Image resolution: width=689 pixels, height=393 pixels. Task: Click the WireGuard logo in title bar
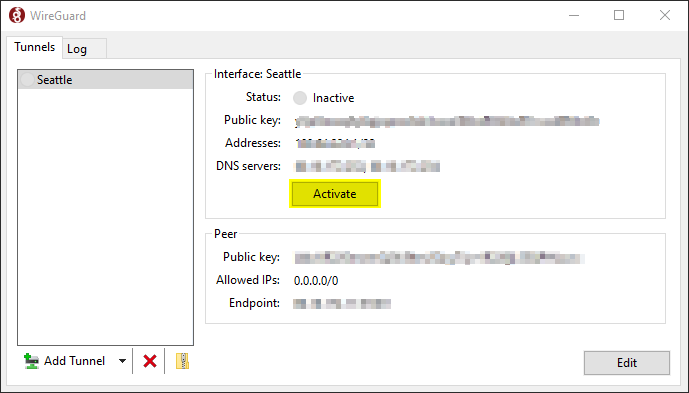[x=17, y=15]
